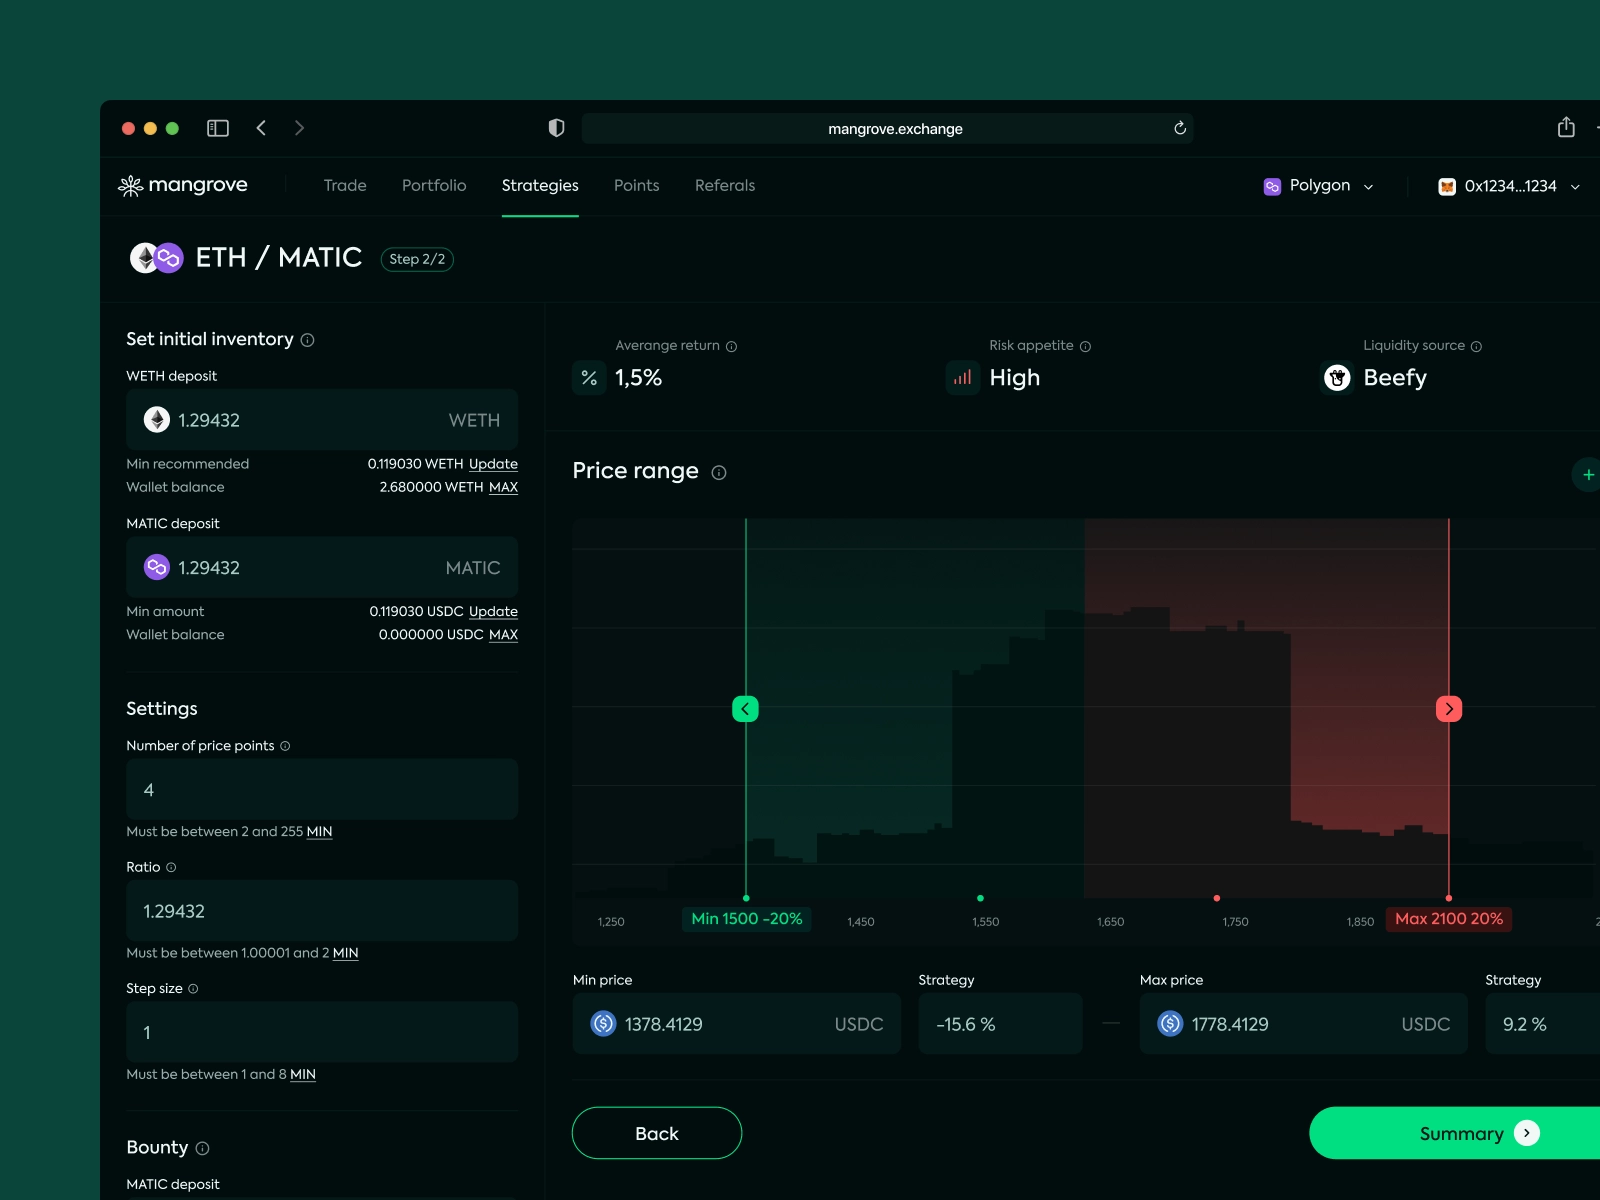1600x1200 pixels.
Task: Click the USDC icon in Max price field
Action: (x=1170, y=1024)
